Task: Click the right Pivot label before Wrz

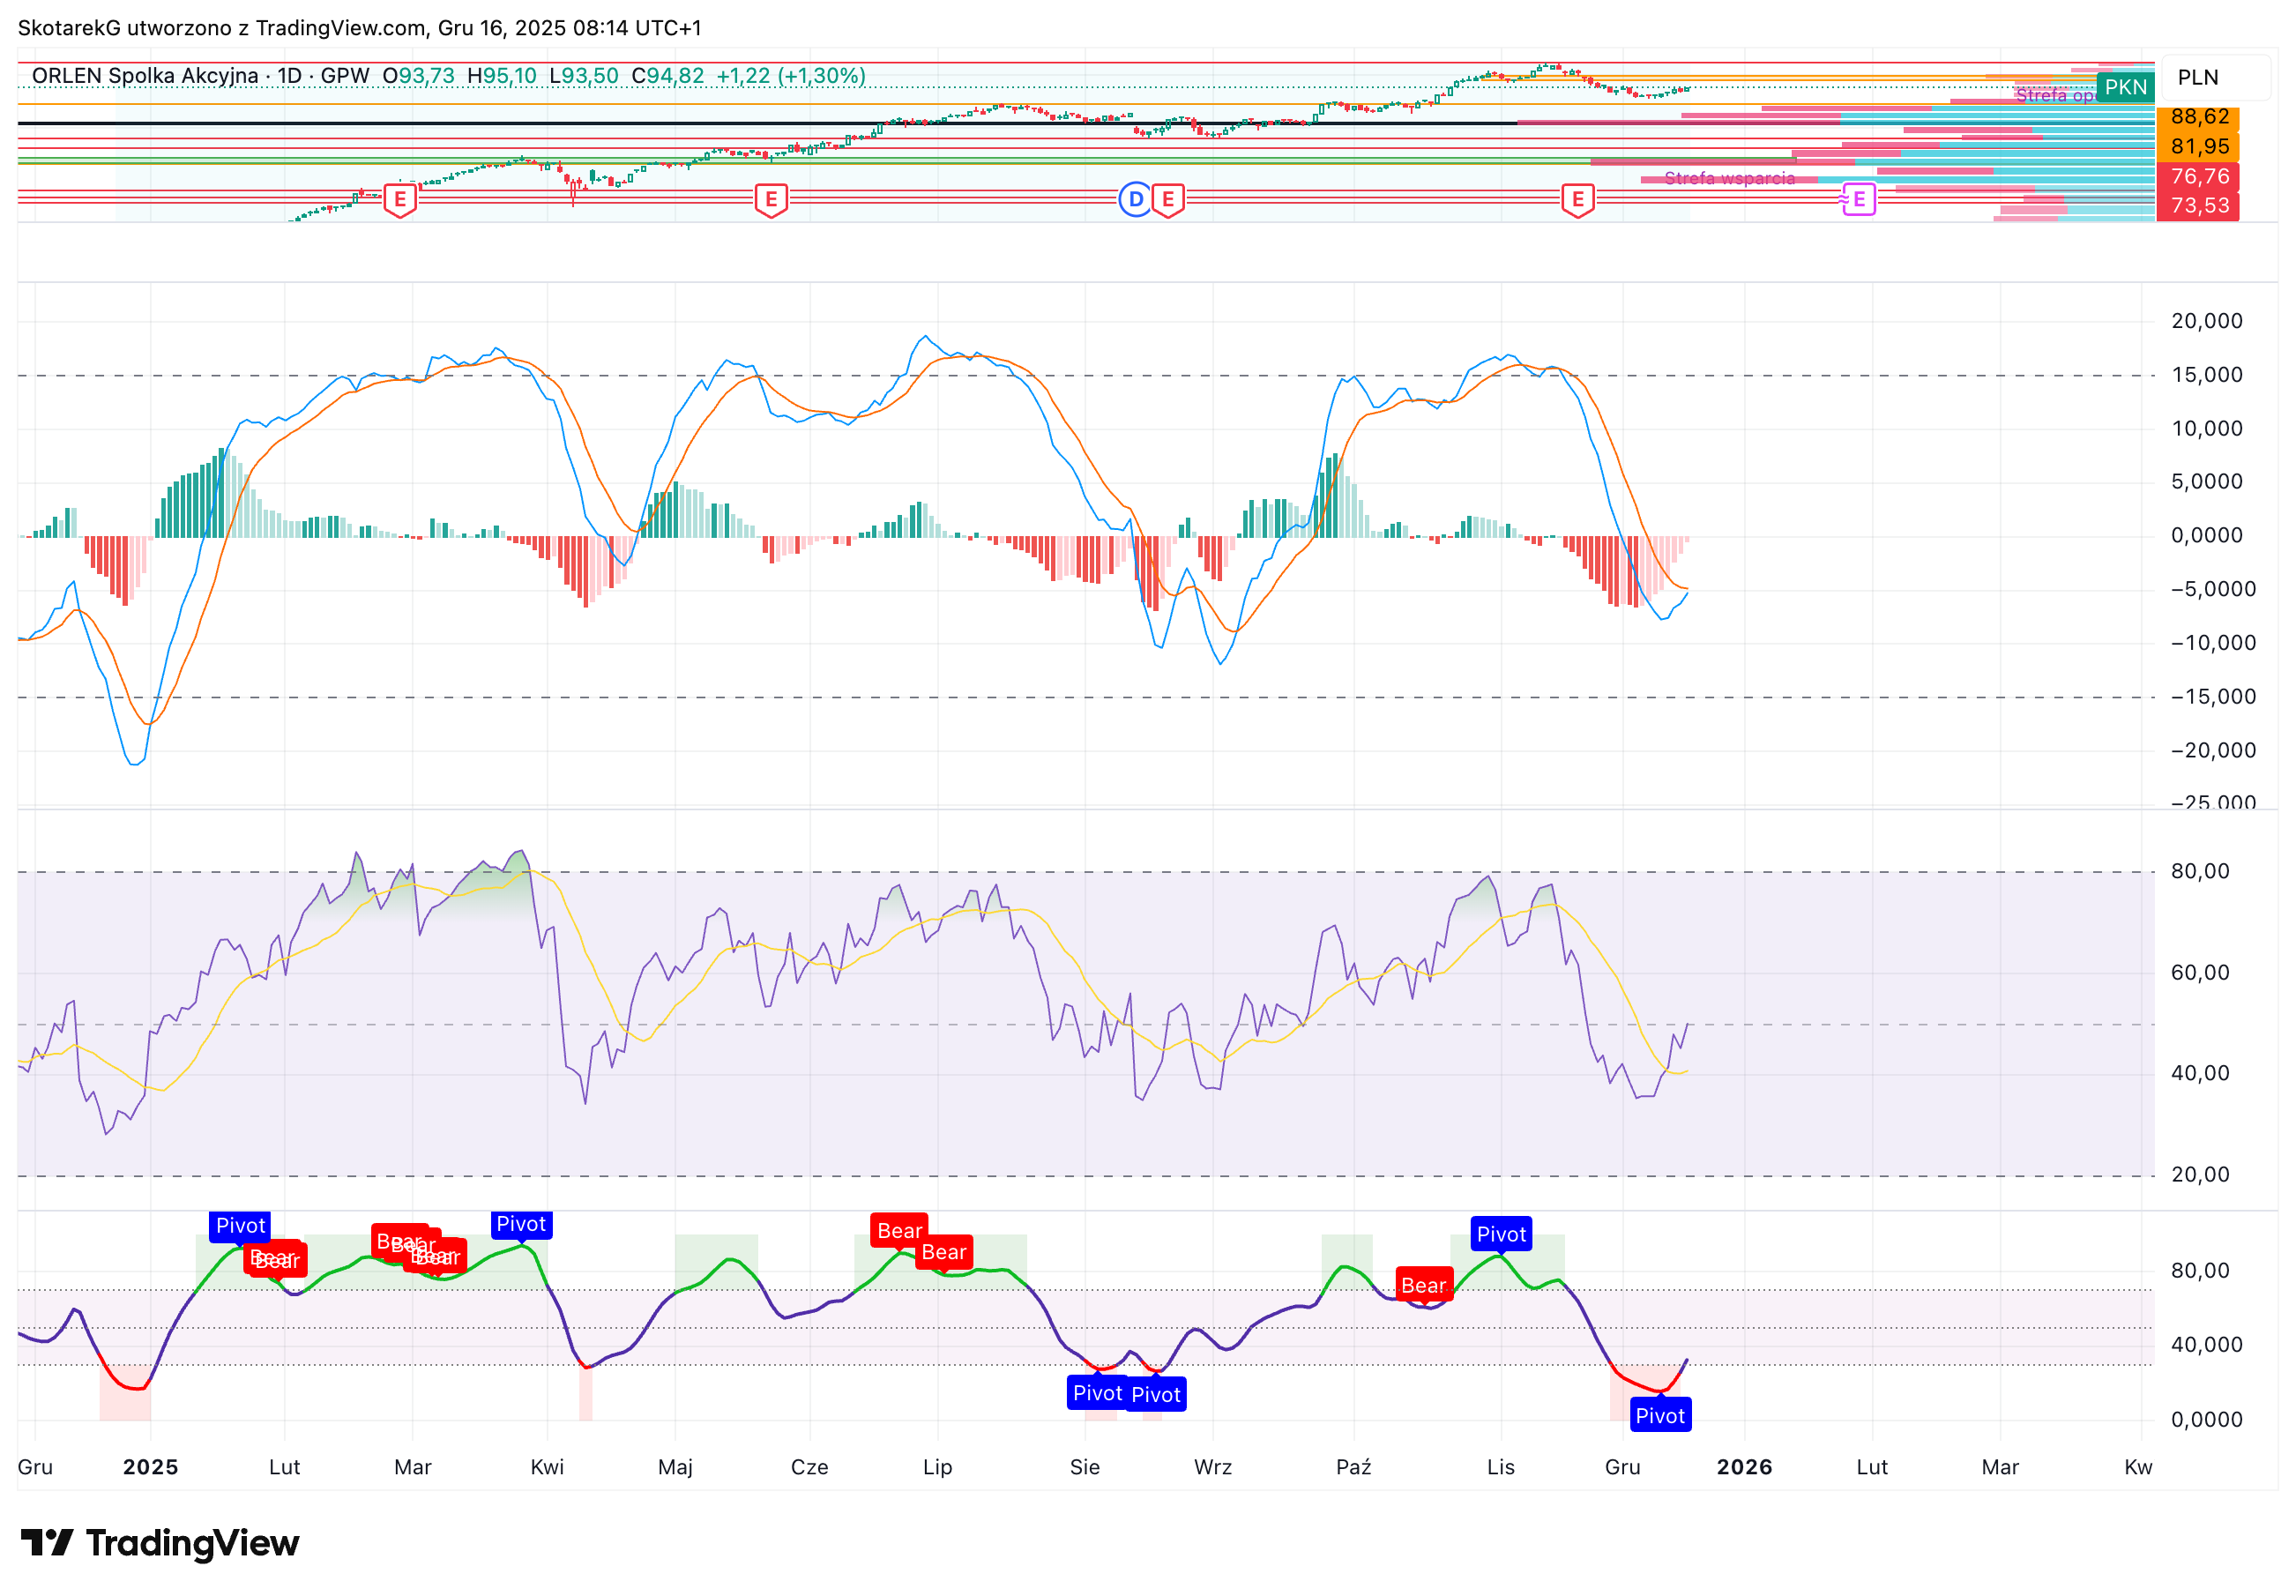Action: pyautogui.click(x=1156, y=1394)
